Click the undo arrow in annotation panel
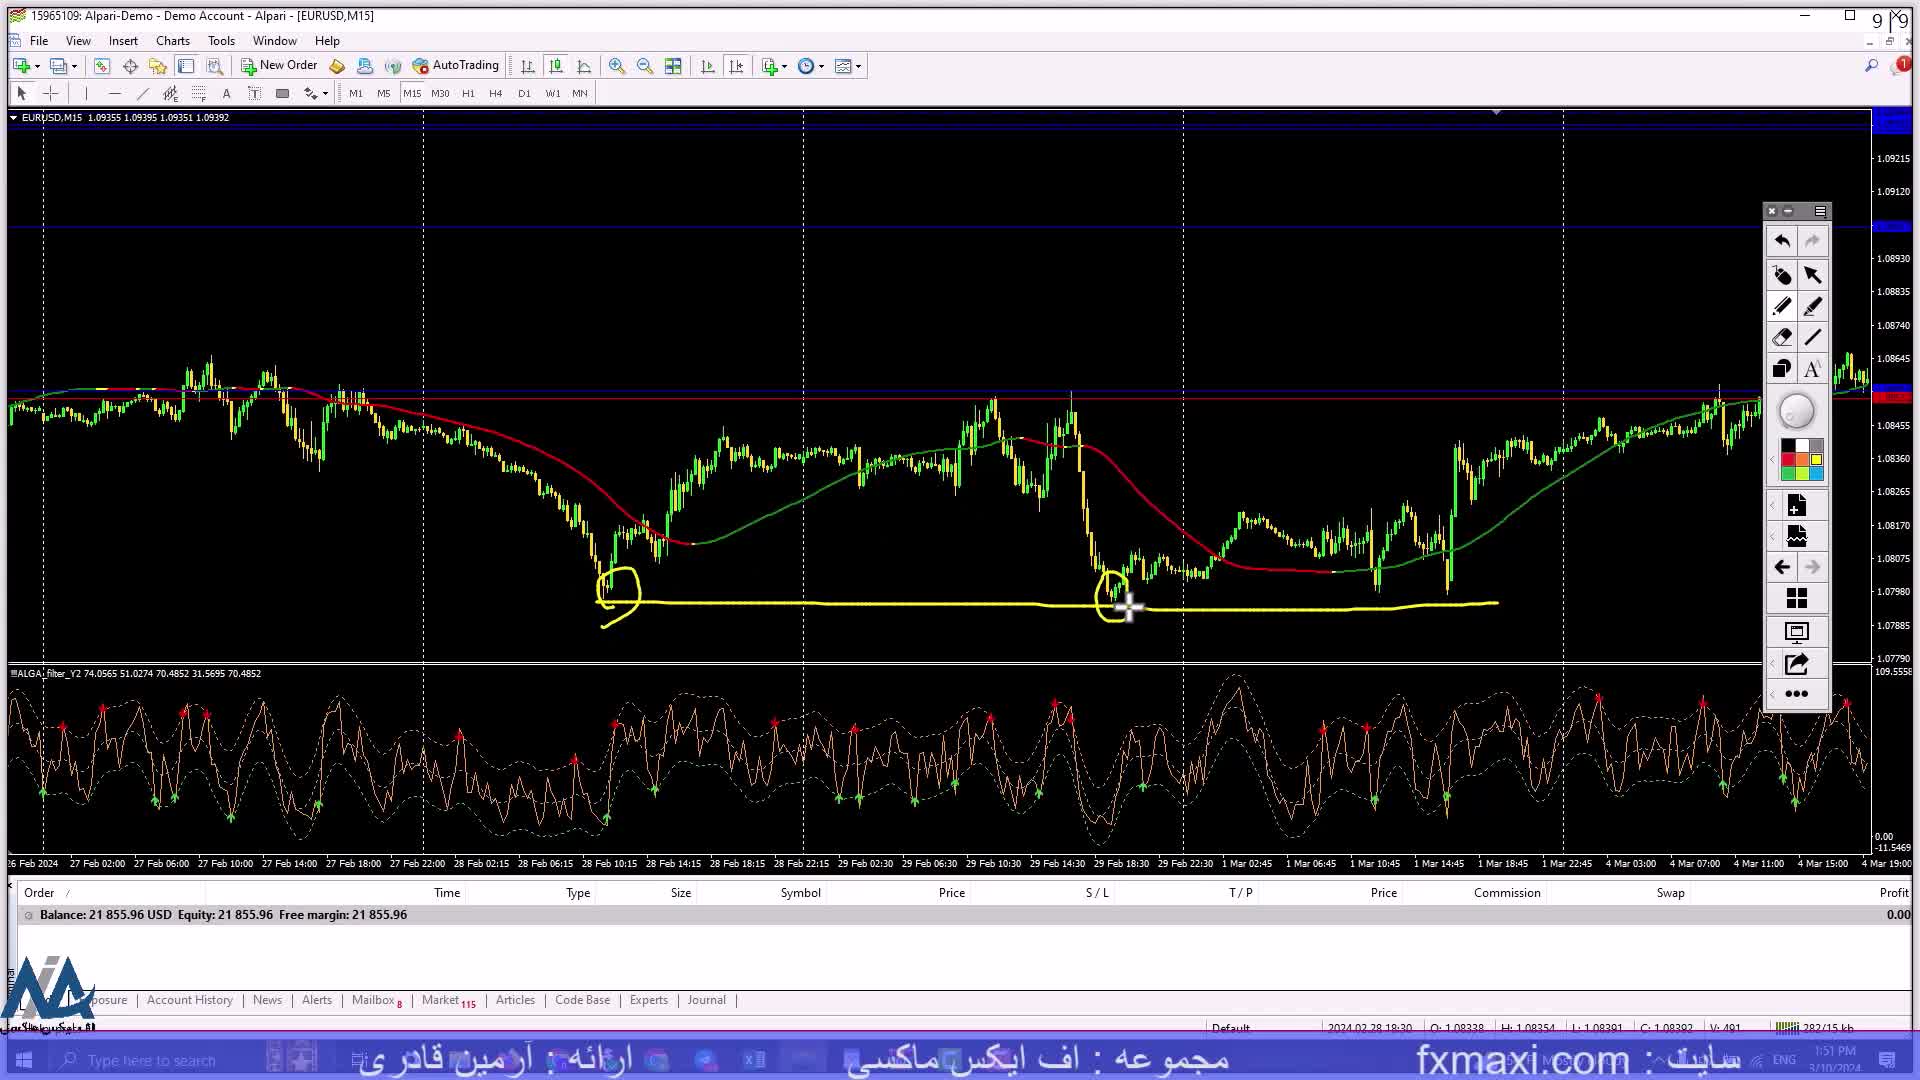 pyautogui.click(x=1782, y=241)
